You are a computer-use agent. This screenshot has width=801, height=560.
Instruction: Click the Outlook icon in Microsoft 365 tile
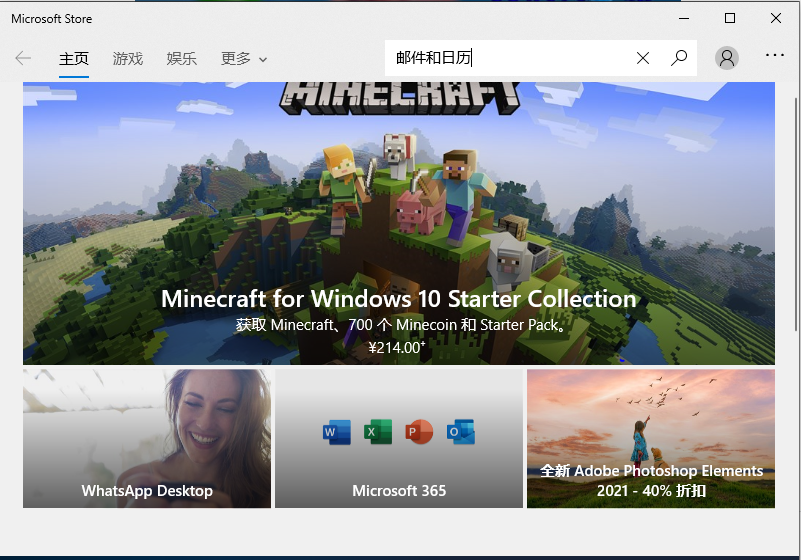point(461,432)
